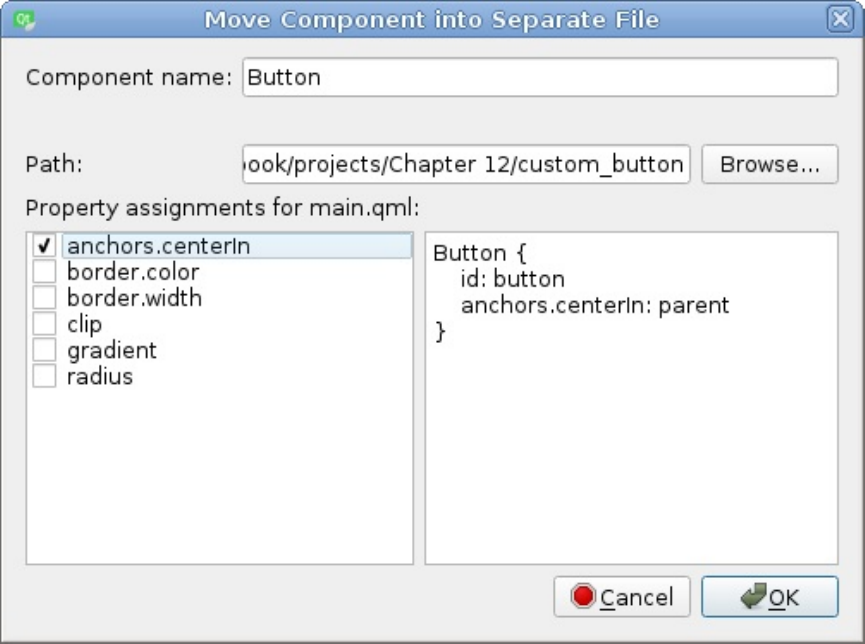865x644 pixels.
Task: Close the Move Component dialog
Action: [838, 19]
